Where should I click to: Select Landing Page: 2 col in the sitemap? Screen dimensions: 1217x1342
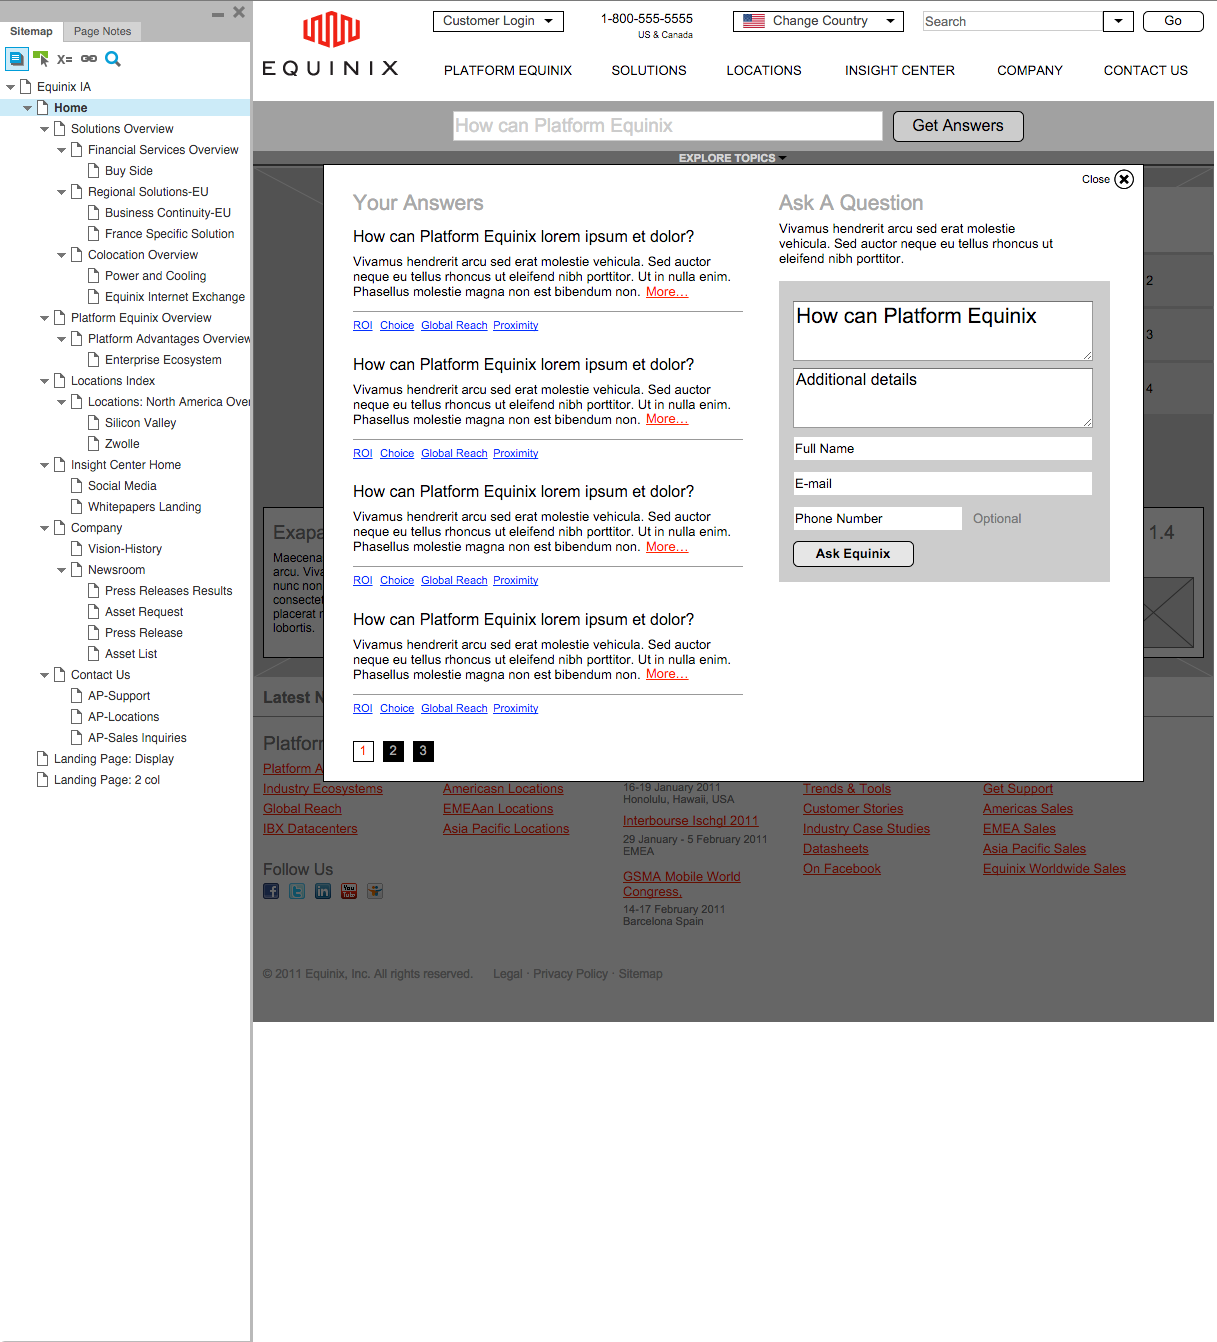[106, 780]
